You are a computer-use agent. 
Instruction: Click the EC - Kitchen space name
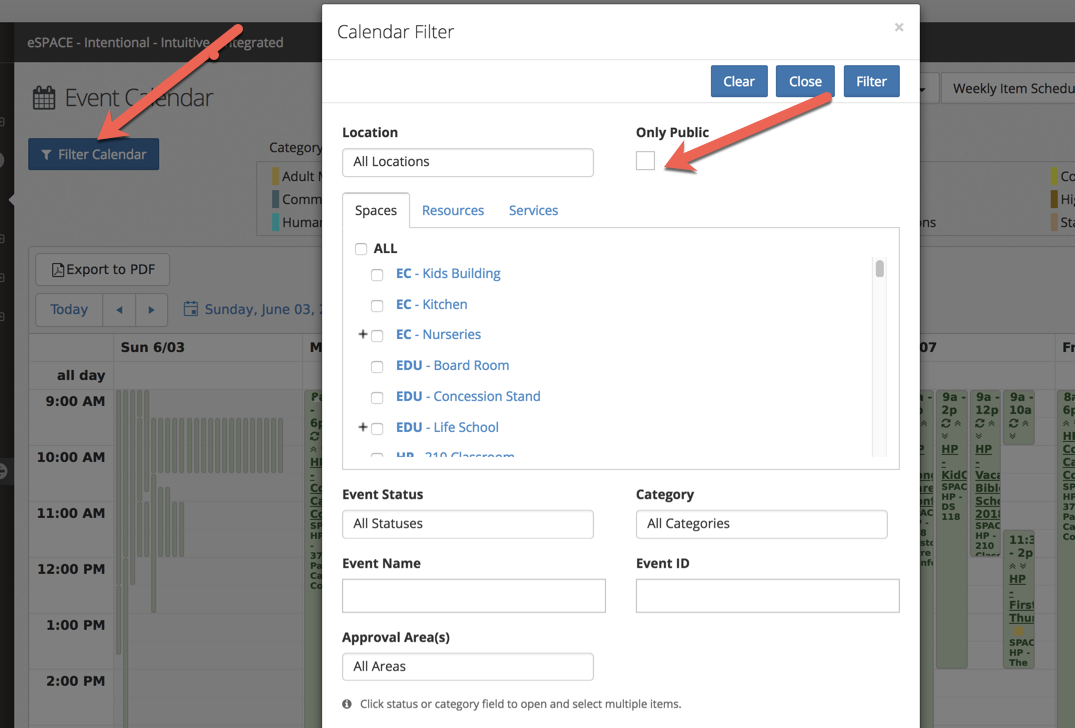[x=432, y=304]
